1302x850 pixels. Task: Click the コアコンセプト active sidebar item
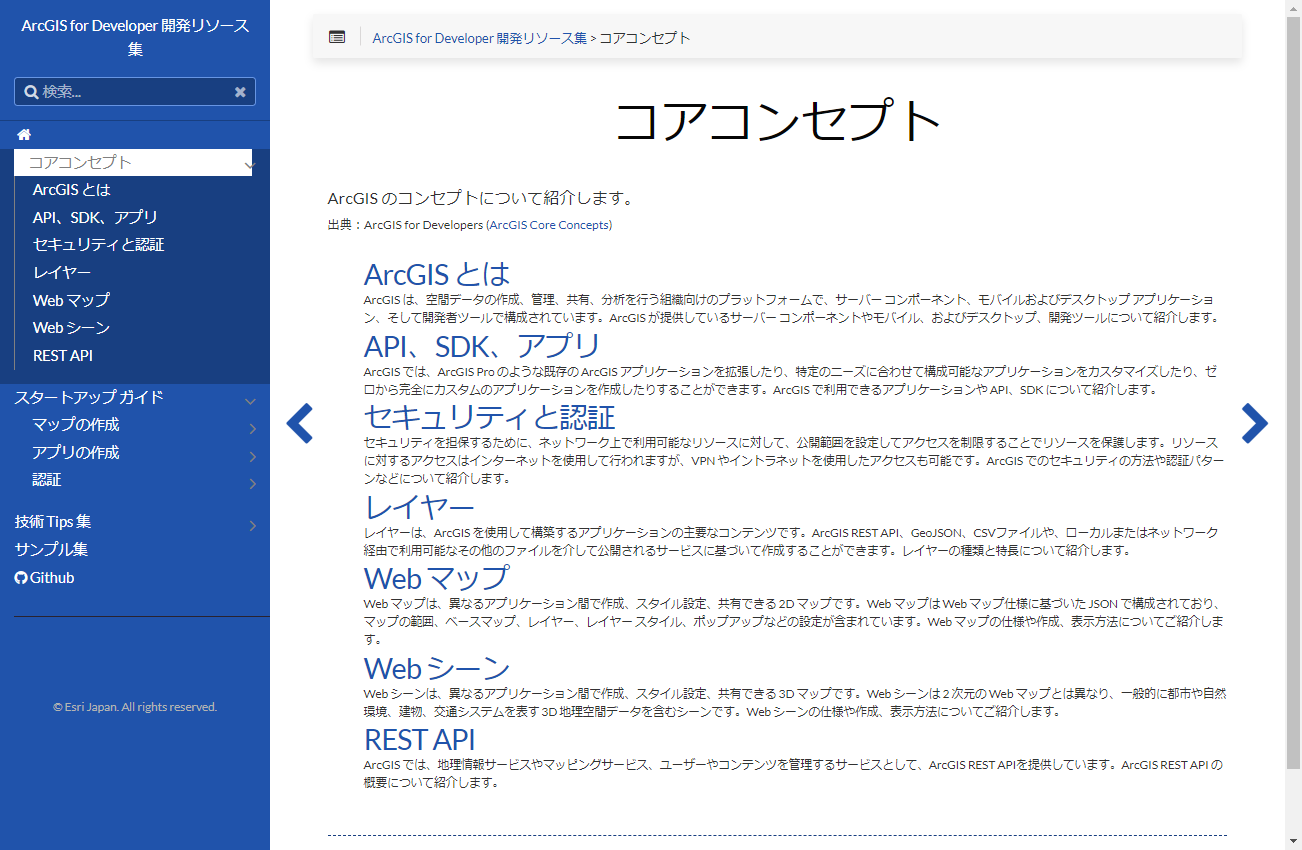point(133,163)
